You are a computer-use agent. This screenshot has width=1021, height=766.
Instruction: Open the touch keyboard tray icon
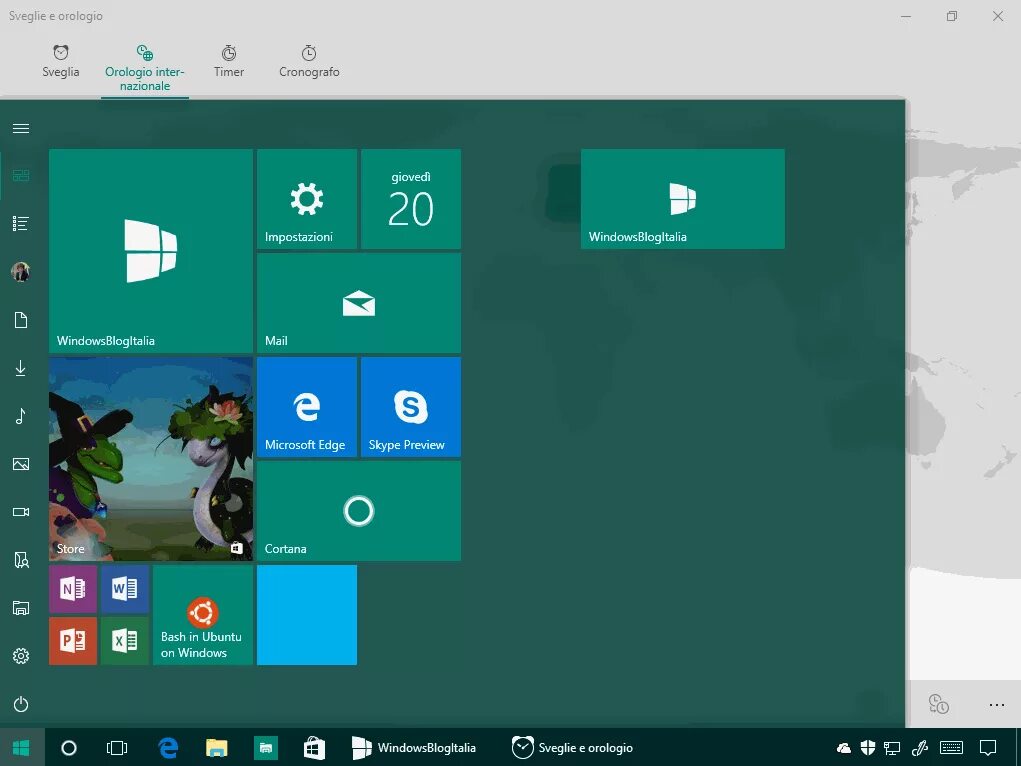pos(951,748)
